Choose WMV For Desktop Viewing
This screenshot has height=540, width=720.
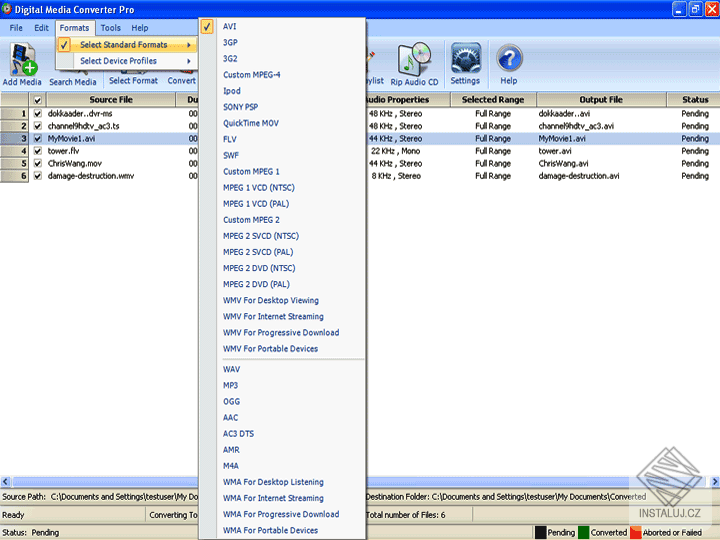[282, 300]
